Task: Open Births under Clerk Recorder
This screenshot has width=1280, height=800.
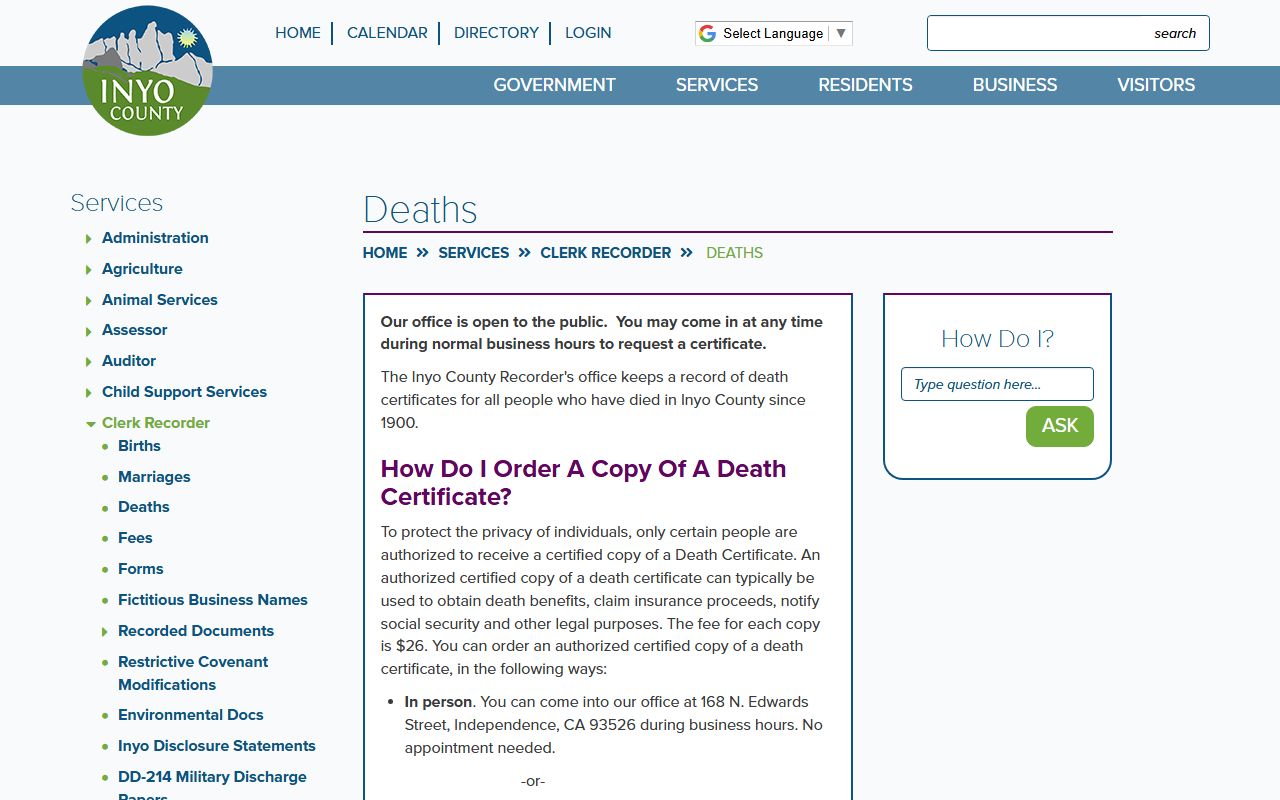Action: pyautogui.click(x=139, y=446)
